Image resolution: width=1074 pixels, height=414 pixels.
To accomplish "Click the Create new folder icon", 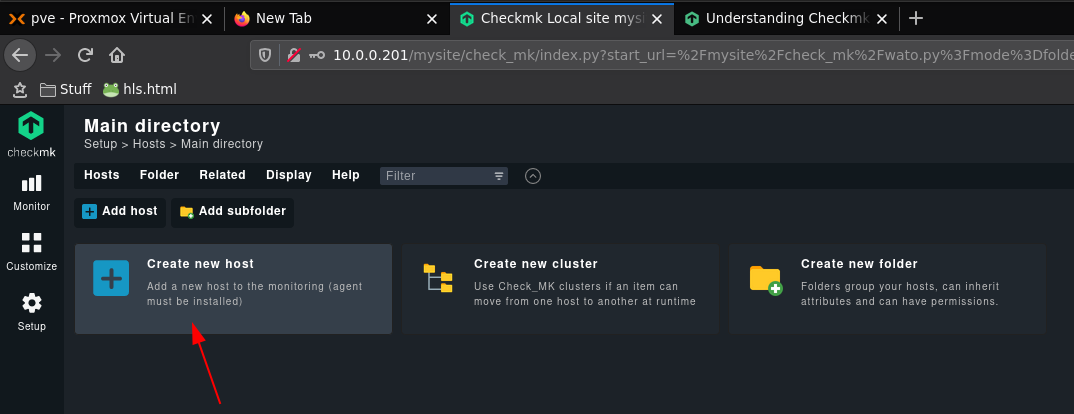I will pos(766,280).
